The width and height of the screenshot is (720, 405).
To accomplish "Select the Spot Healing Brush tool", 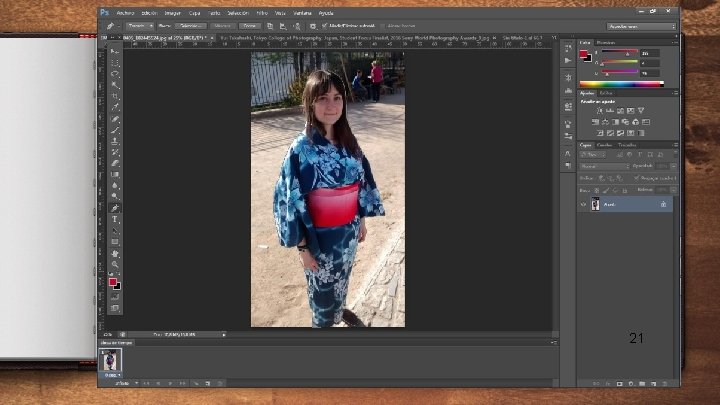I will click(115, 119).
